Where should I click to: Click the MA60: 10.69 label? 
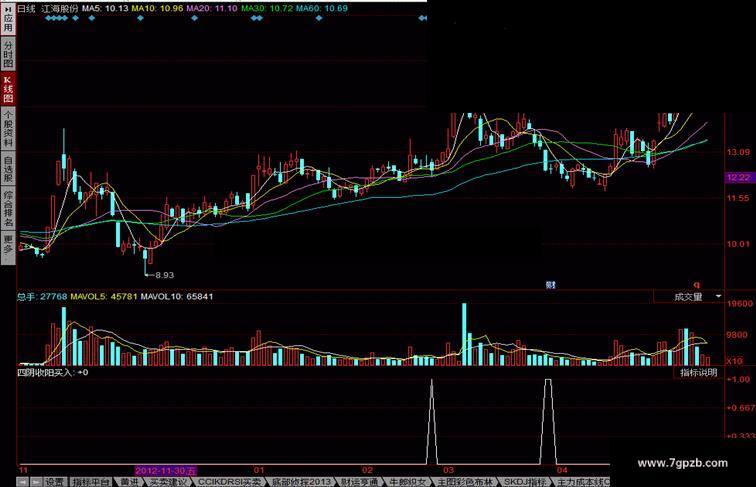(322, 8)
